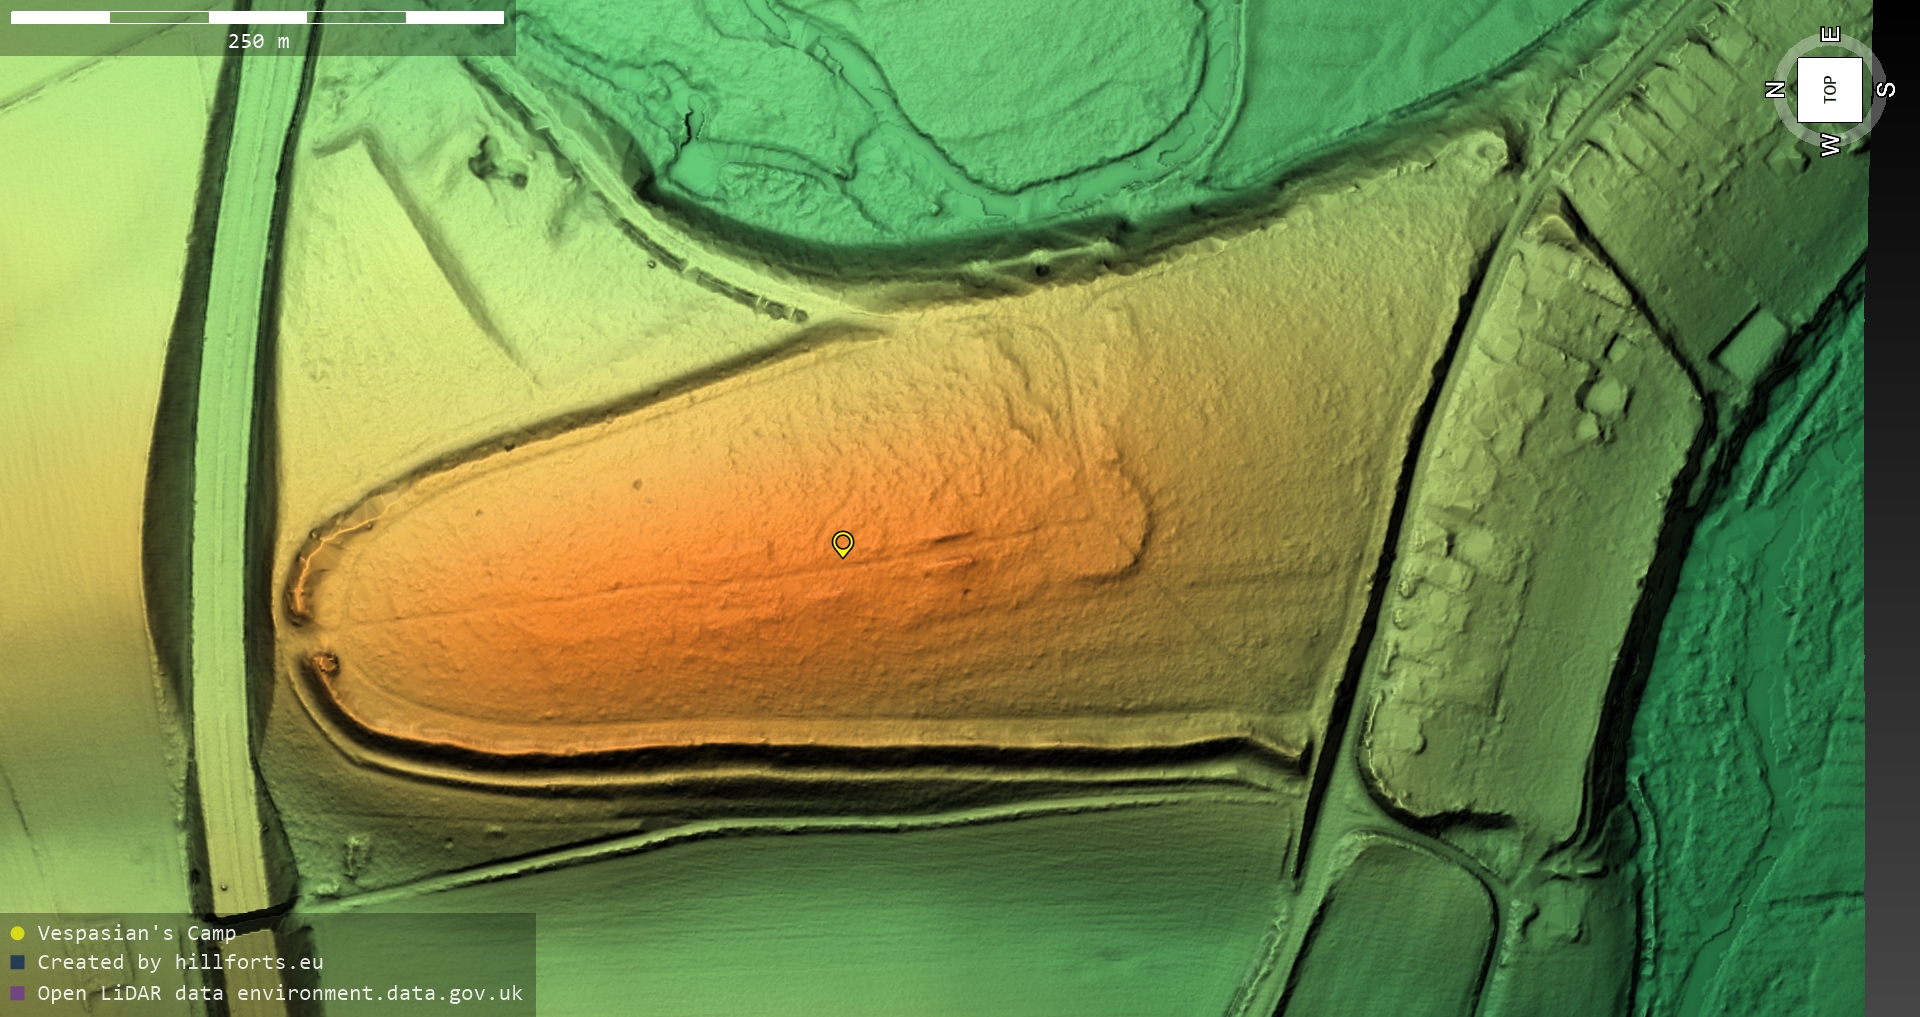Image resolution: width=1920 pixels, height=1017 pixels.
Task: Click the compass ring between N and W
Action: point(1791,128)
